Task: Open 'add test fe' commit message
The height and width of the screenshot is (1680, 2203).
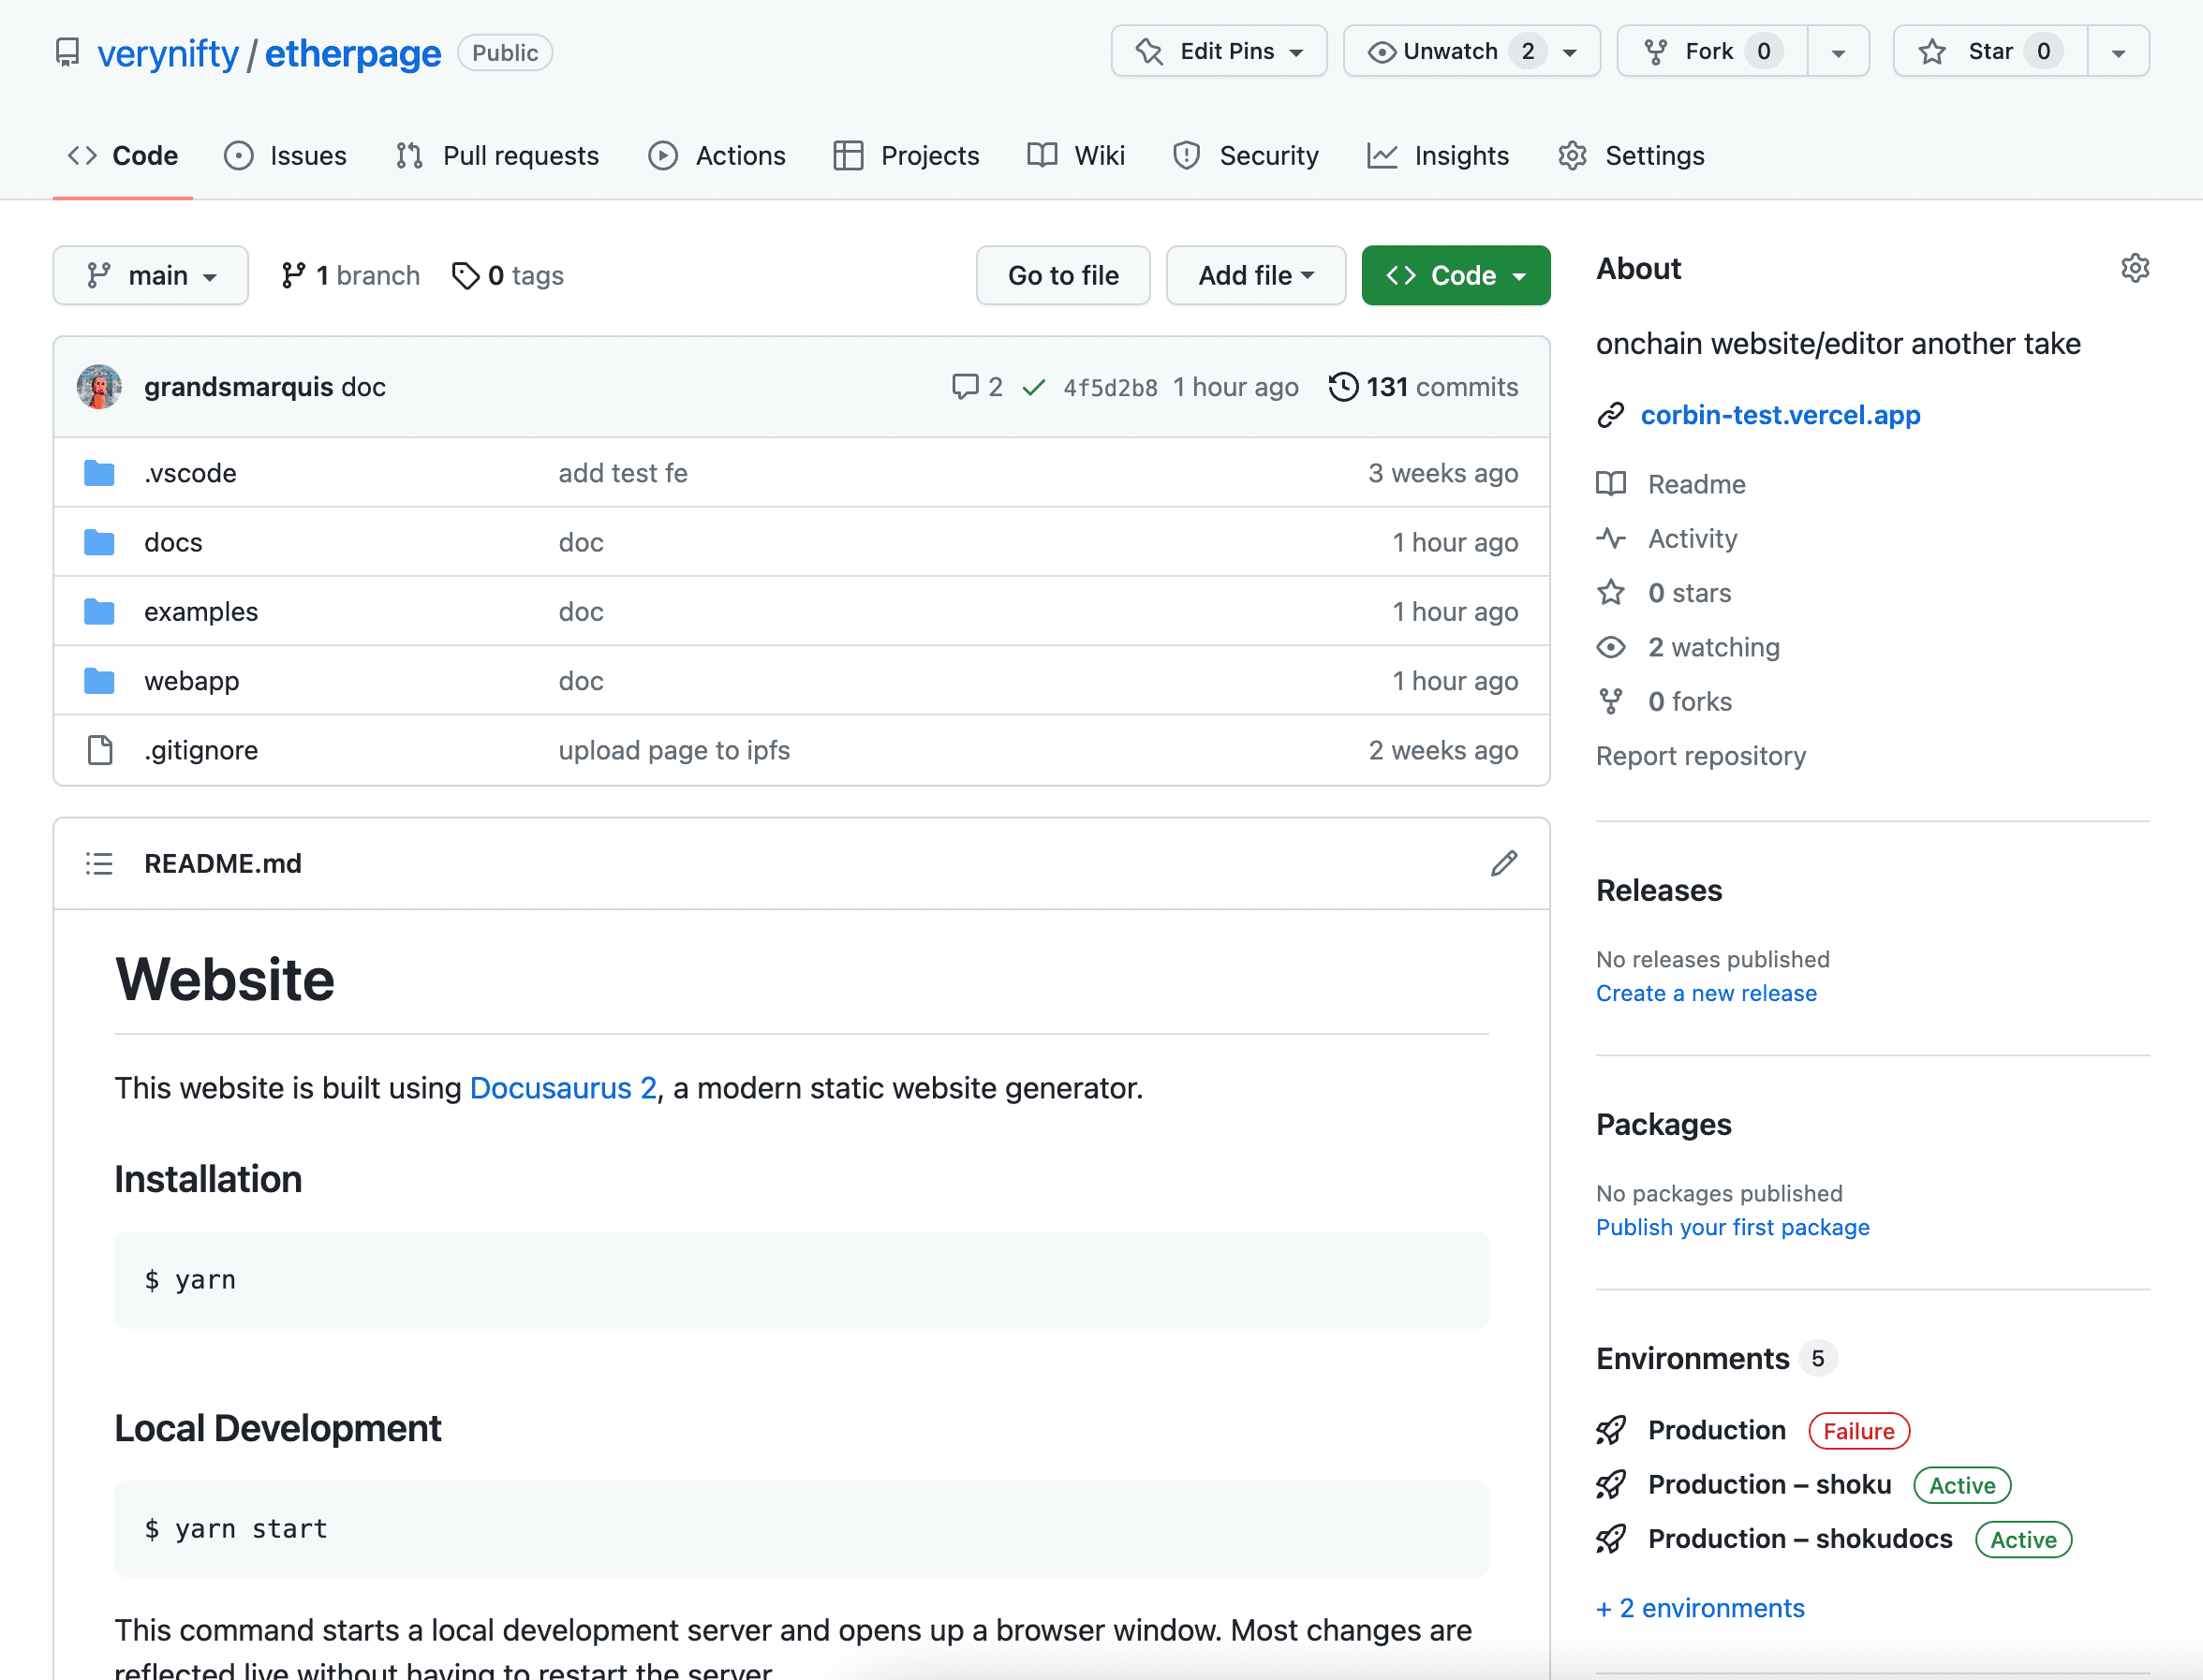Action: [x=623, y=473]
